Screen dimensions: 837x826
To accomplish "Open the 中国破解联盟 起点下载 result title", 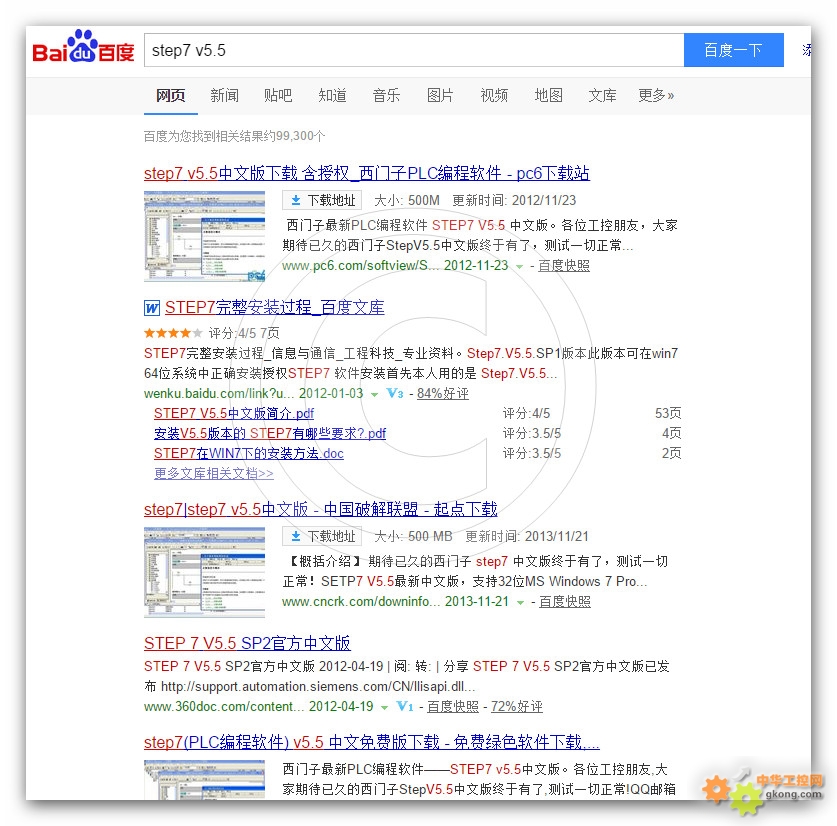I will point(320,509).
